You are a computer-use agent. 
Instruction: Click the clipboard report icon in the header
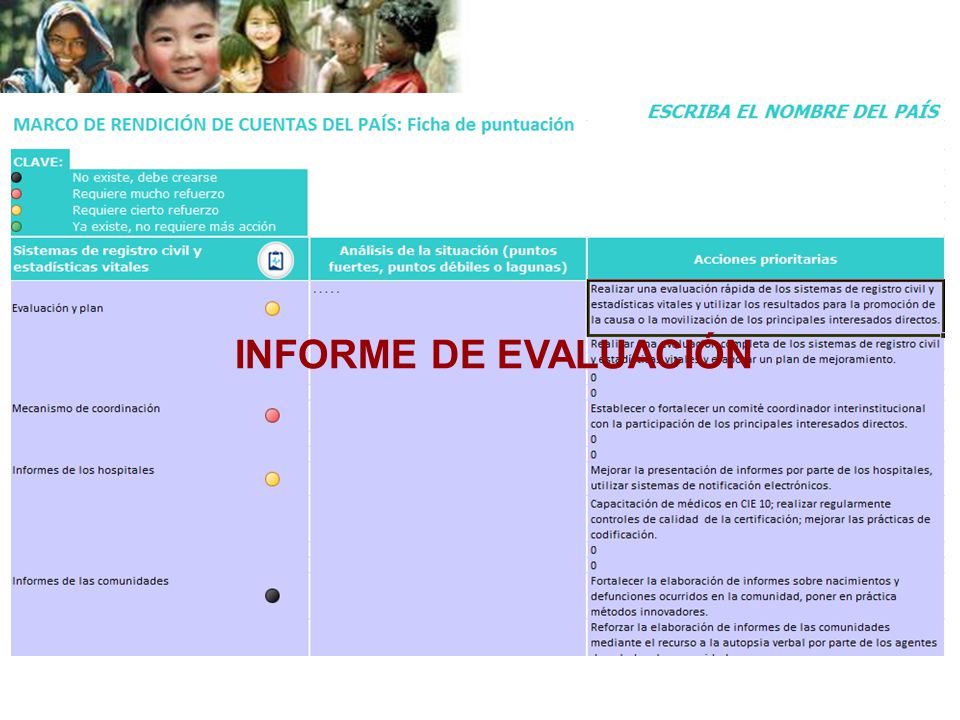[276, 260]
